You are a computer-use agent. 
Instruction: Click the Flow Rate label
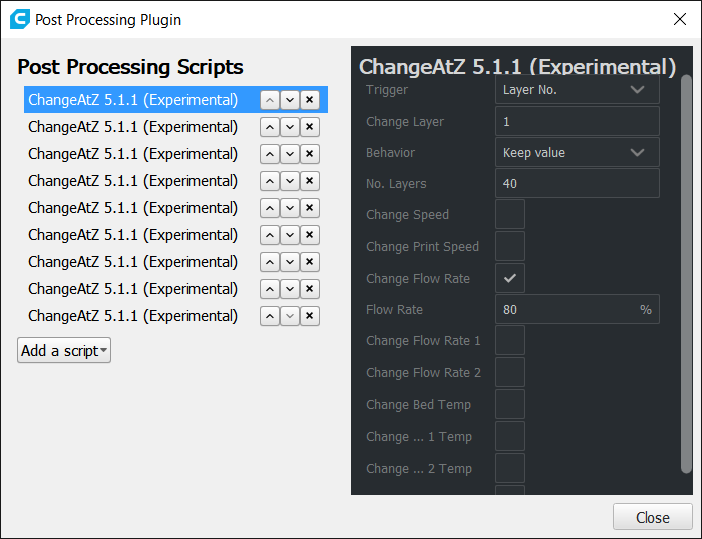point(394,309)
